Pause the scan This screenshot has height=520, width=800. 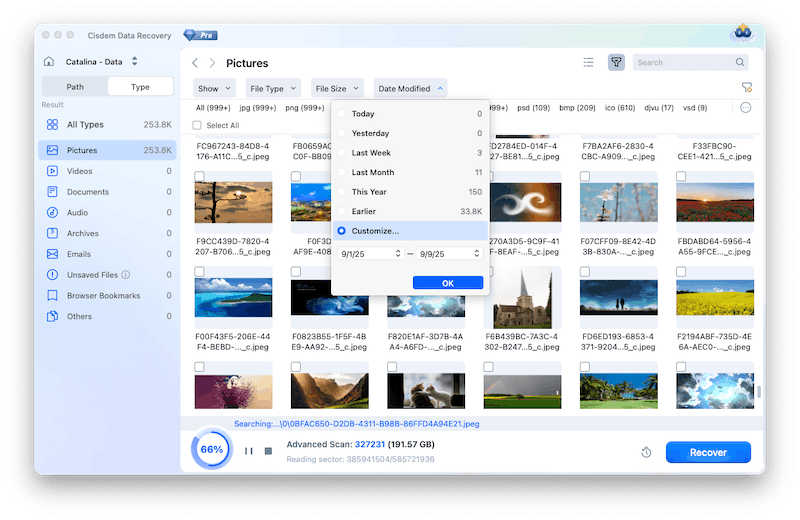click(x=248, y=451)
